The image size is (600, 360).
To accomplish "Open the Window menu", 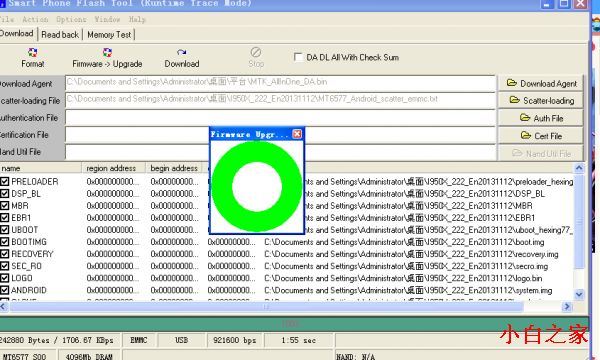I will click(x=107, y=19).
